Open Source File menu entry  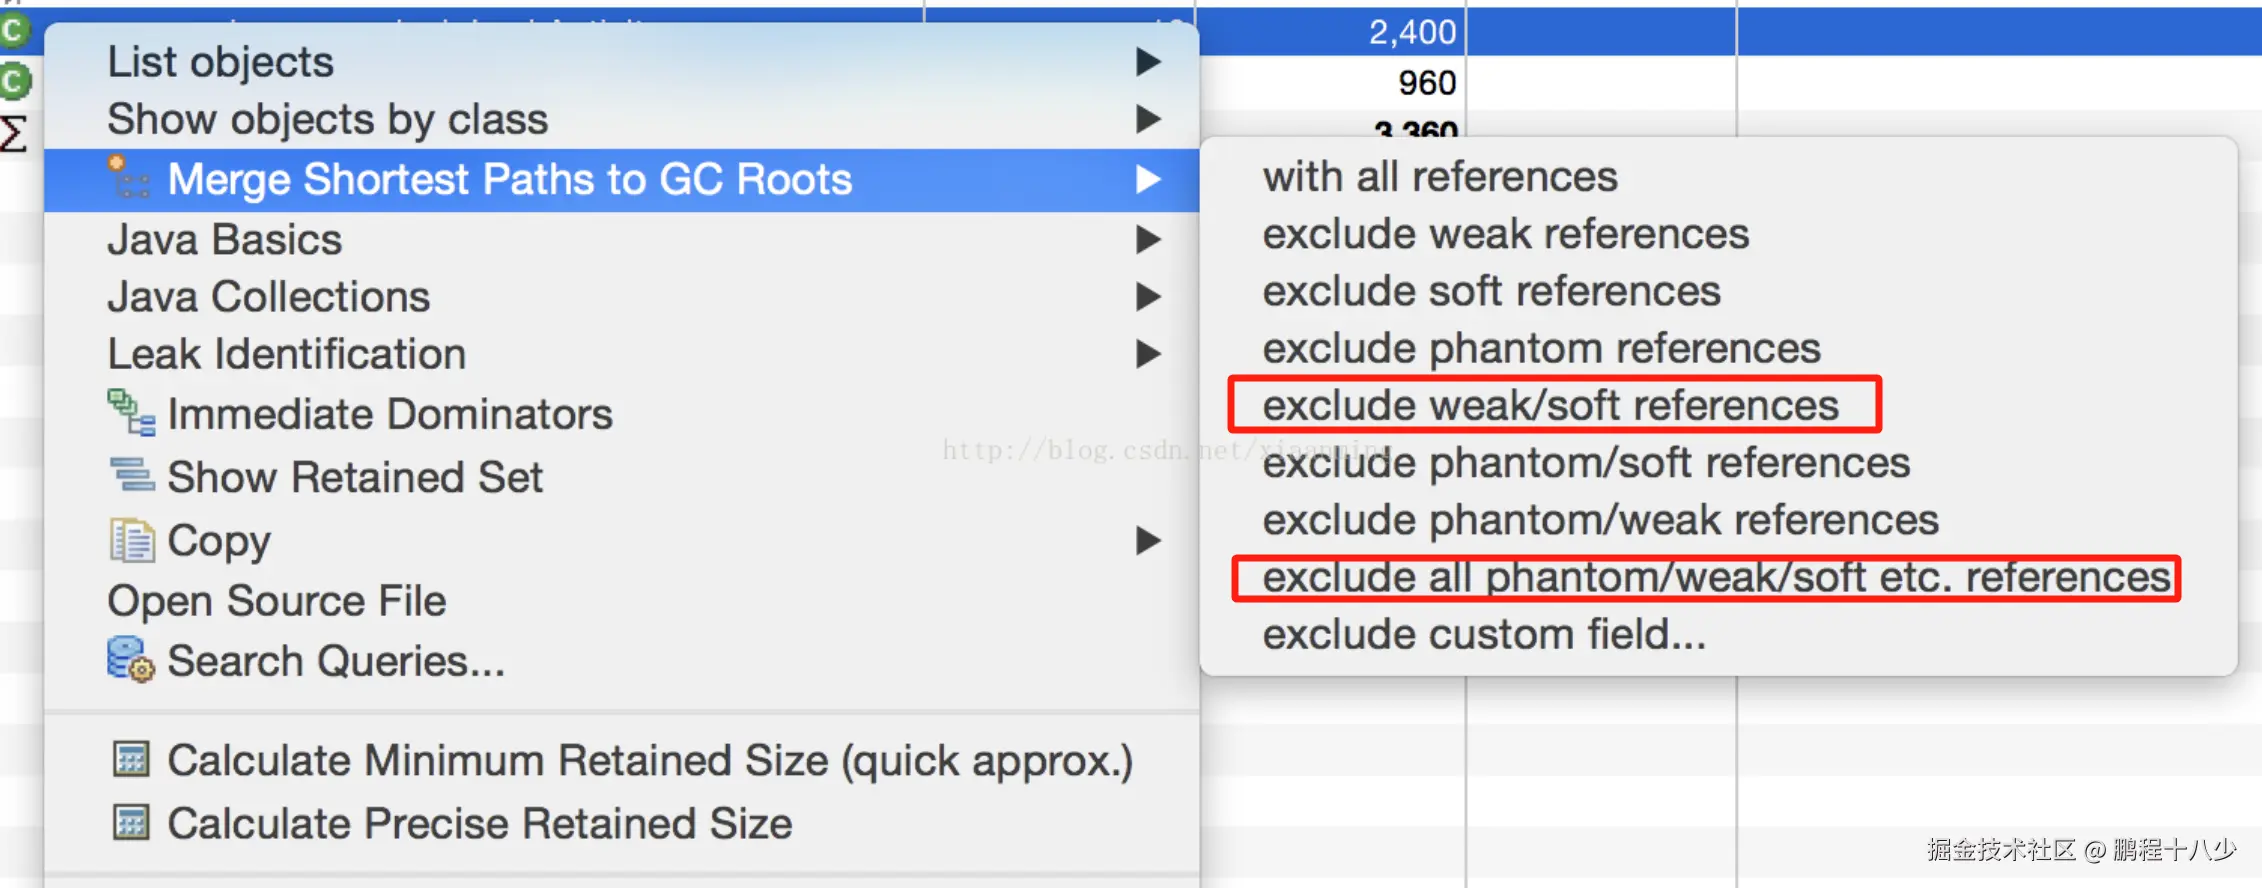tap(277, 601)
